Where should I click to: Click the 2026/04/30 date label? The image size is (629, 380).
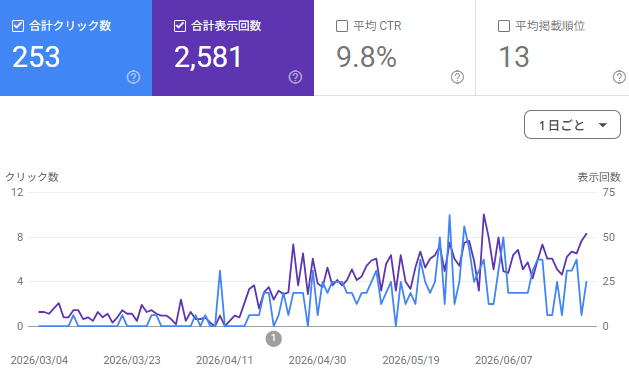point(317,360)
